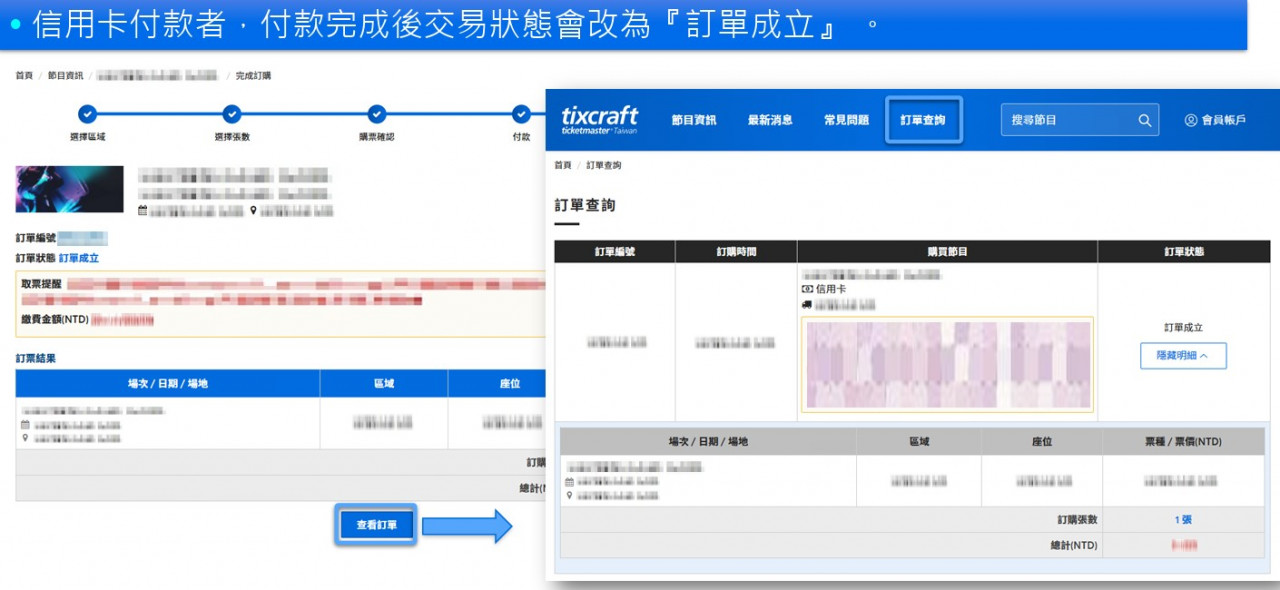Select the 購票確認 step checkmark circle
This screenshot has width=1280, height=590.
point(377,114)
